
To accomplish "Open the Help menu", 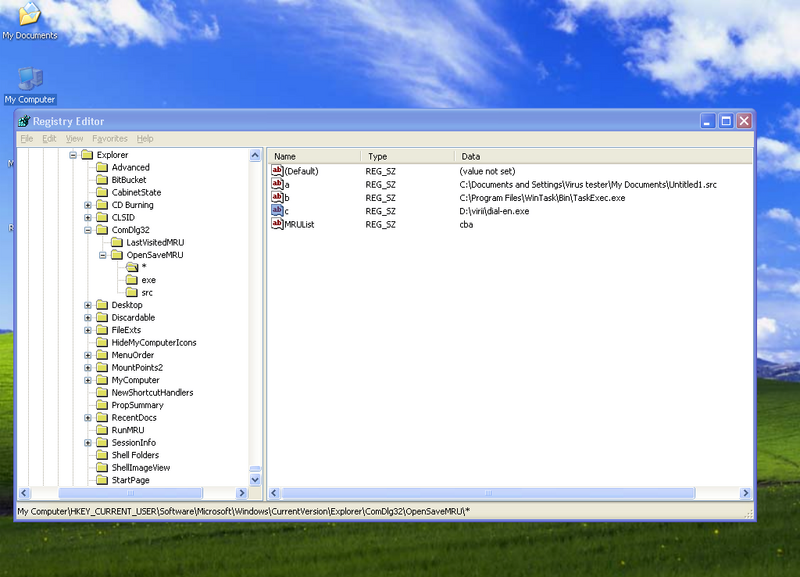I will point(145,138).
